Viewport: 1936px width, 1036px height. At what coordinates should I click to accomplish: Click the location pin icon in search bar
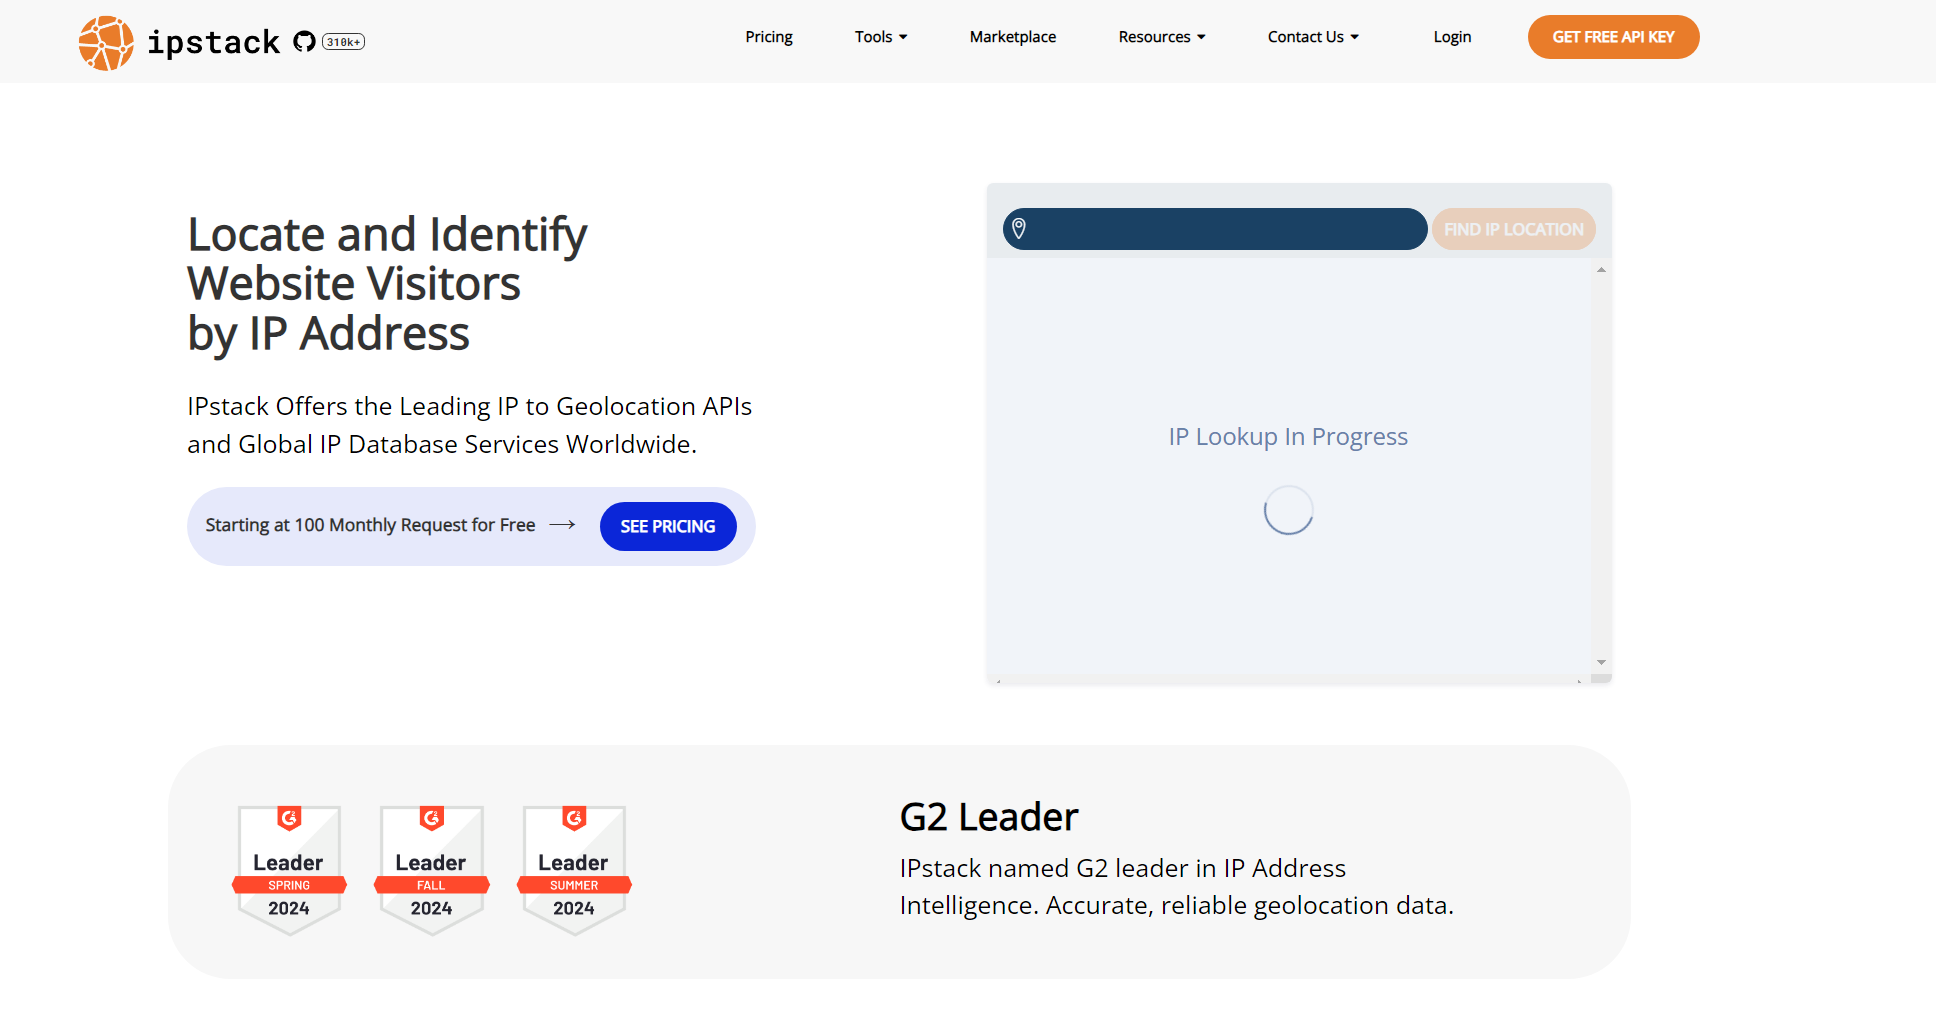coord(1018,229)
